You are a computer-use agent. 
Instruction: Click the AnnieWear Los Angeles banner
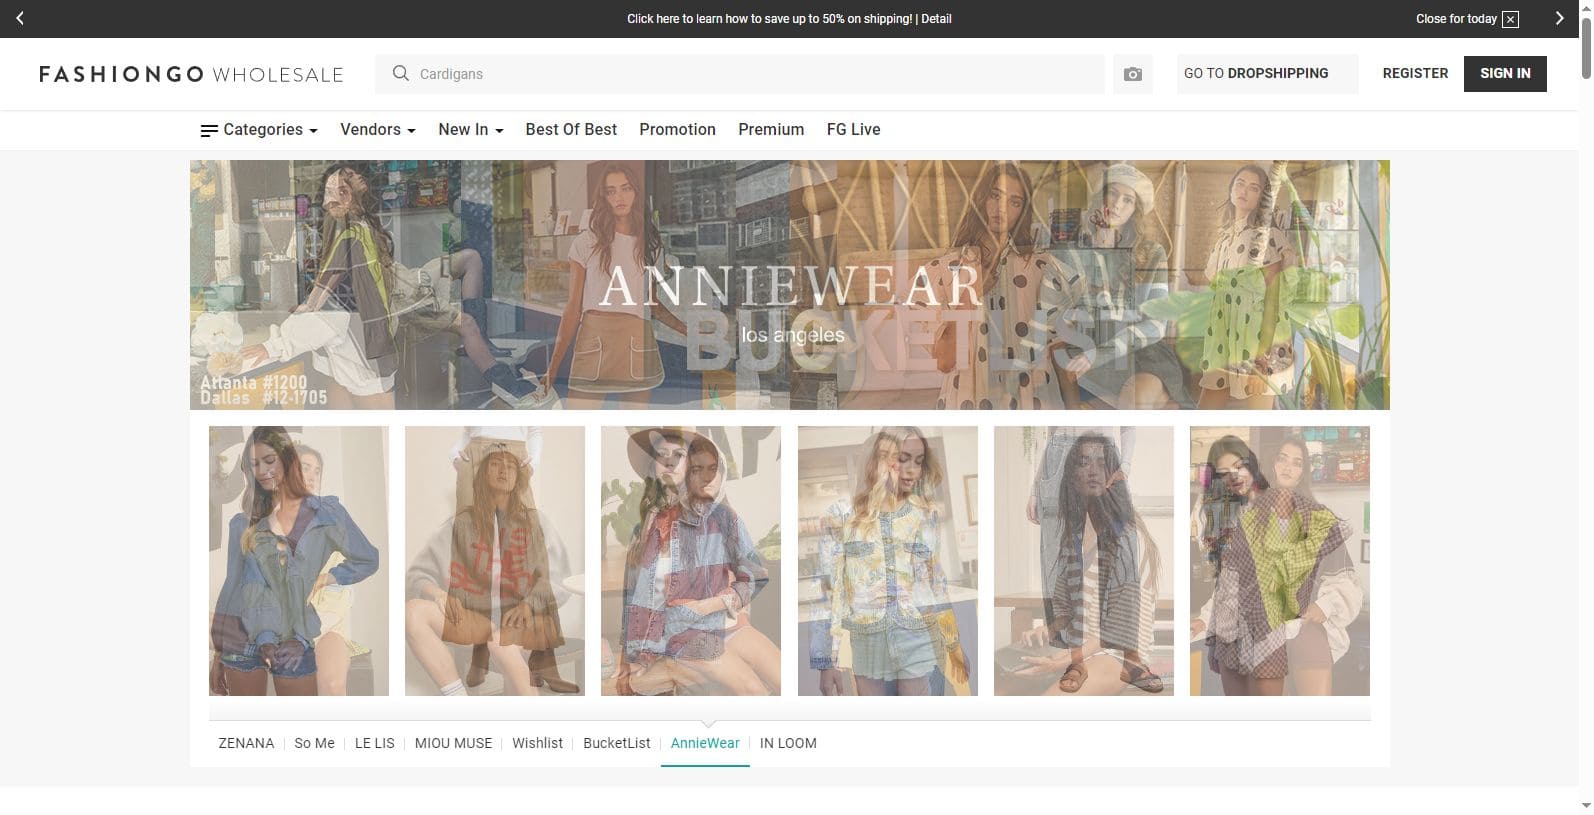(790, 285)
